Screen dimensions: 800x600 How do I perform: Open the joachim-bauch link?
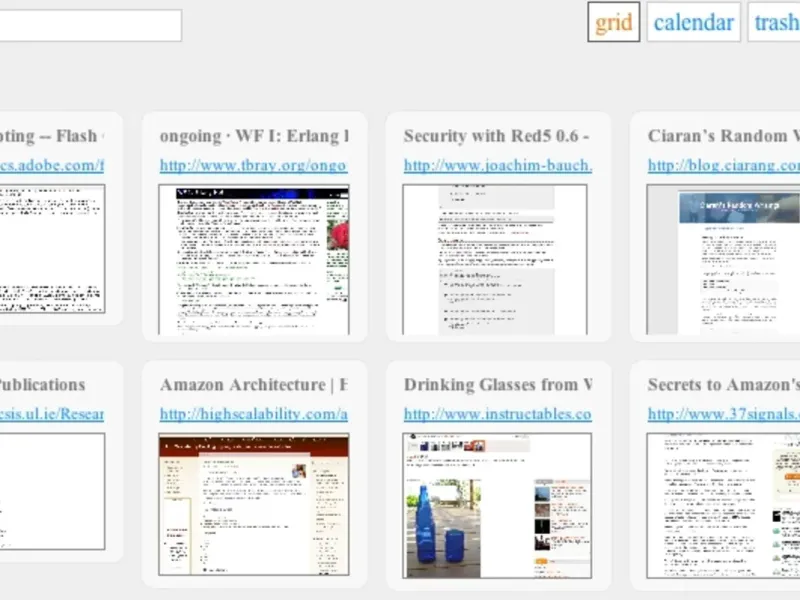[x=497, y=165]
